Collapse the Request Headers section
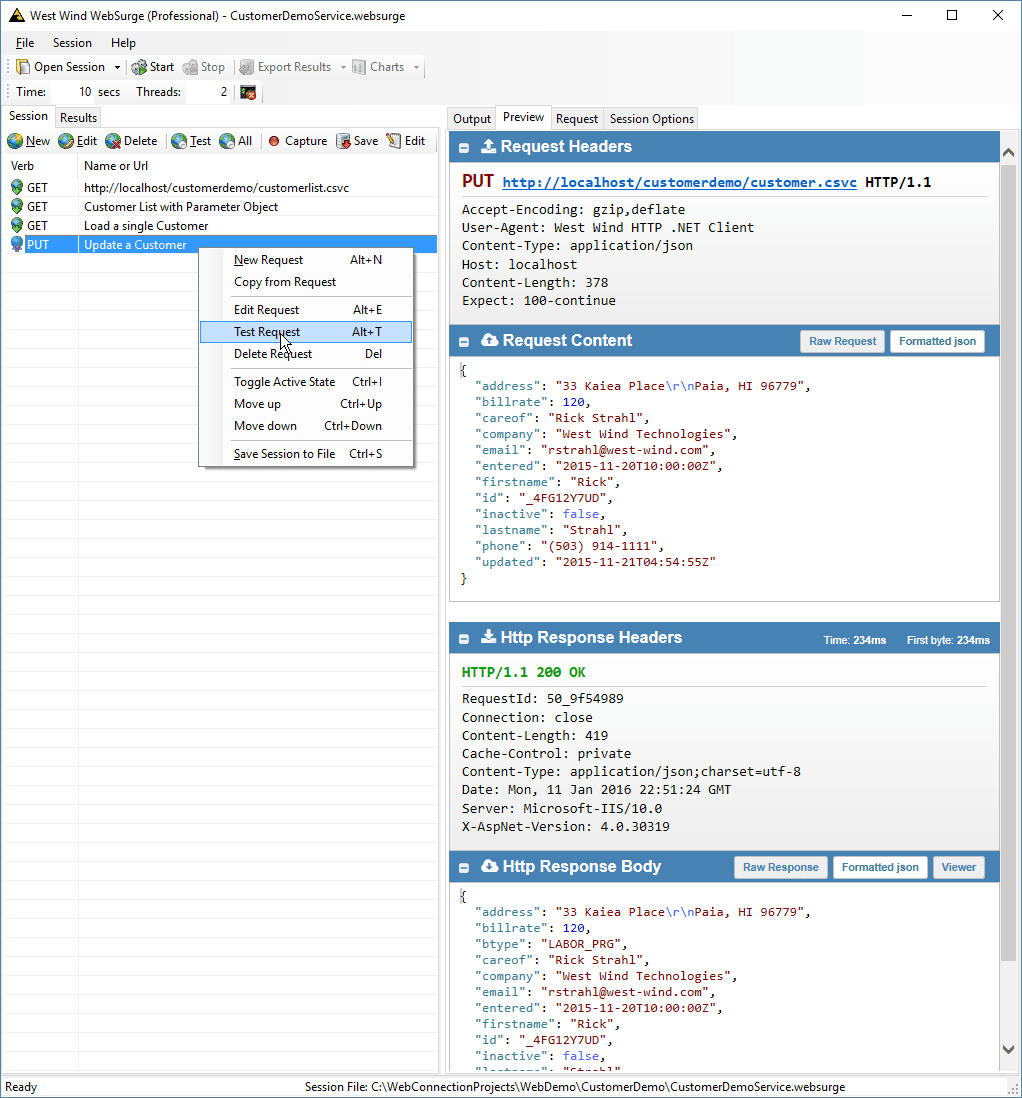 [x=464, y=148]
